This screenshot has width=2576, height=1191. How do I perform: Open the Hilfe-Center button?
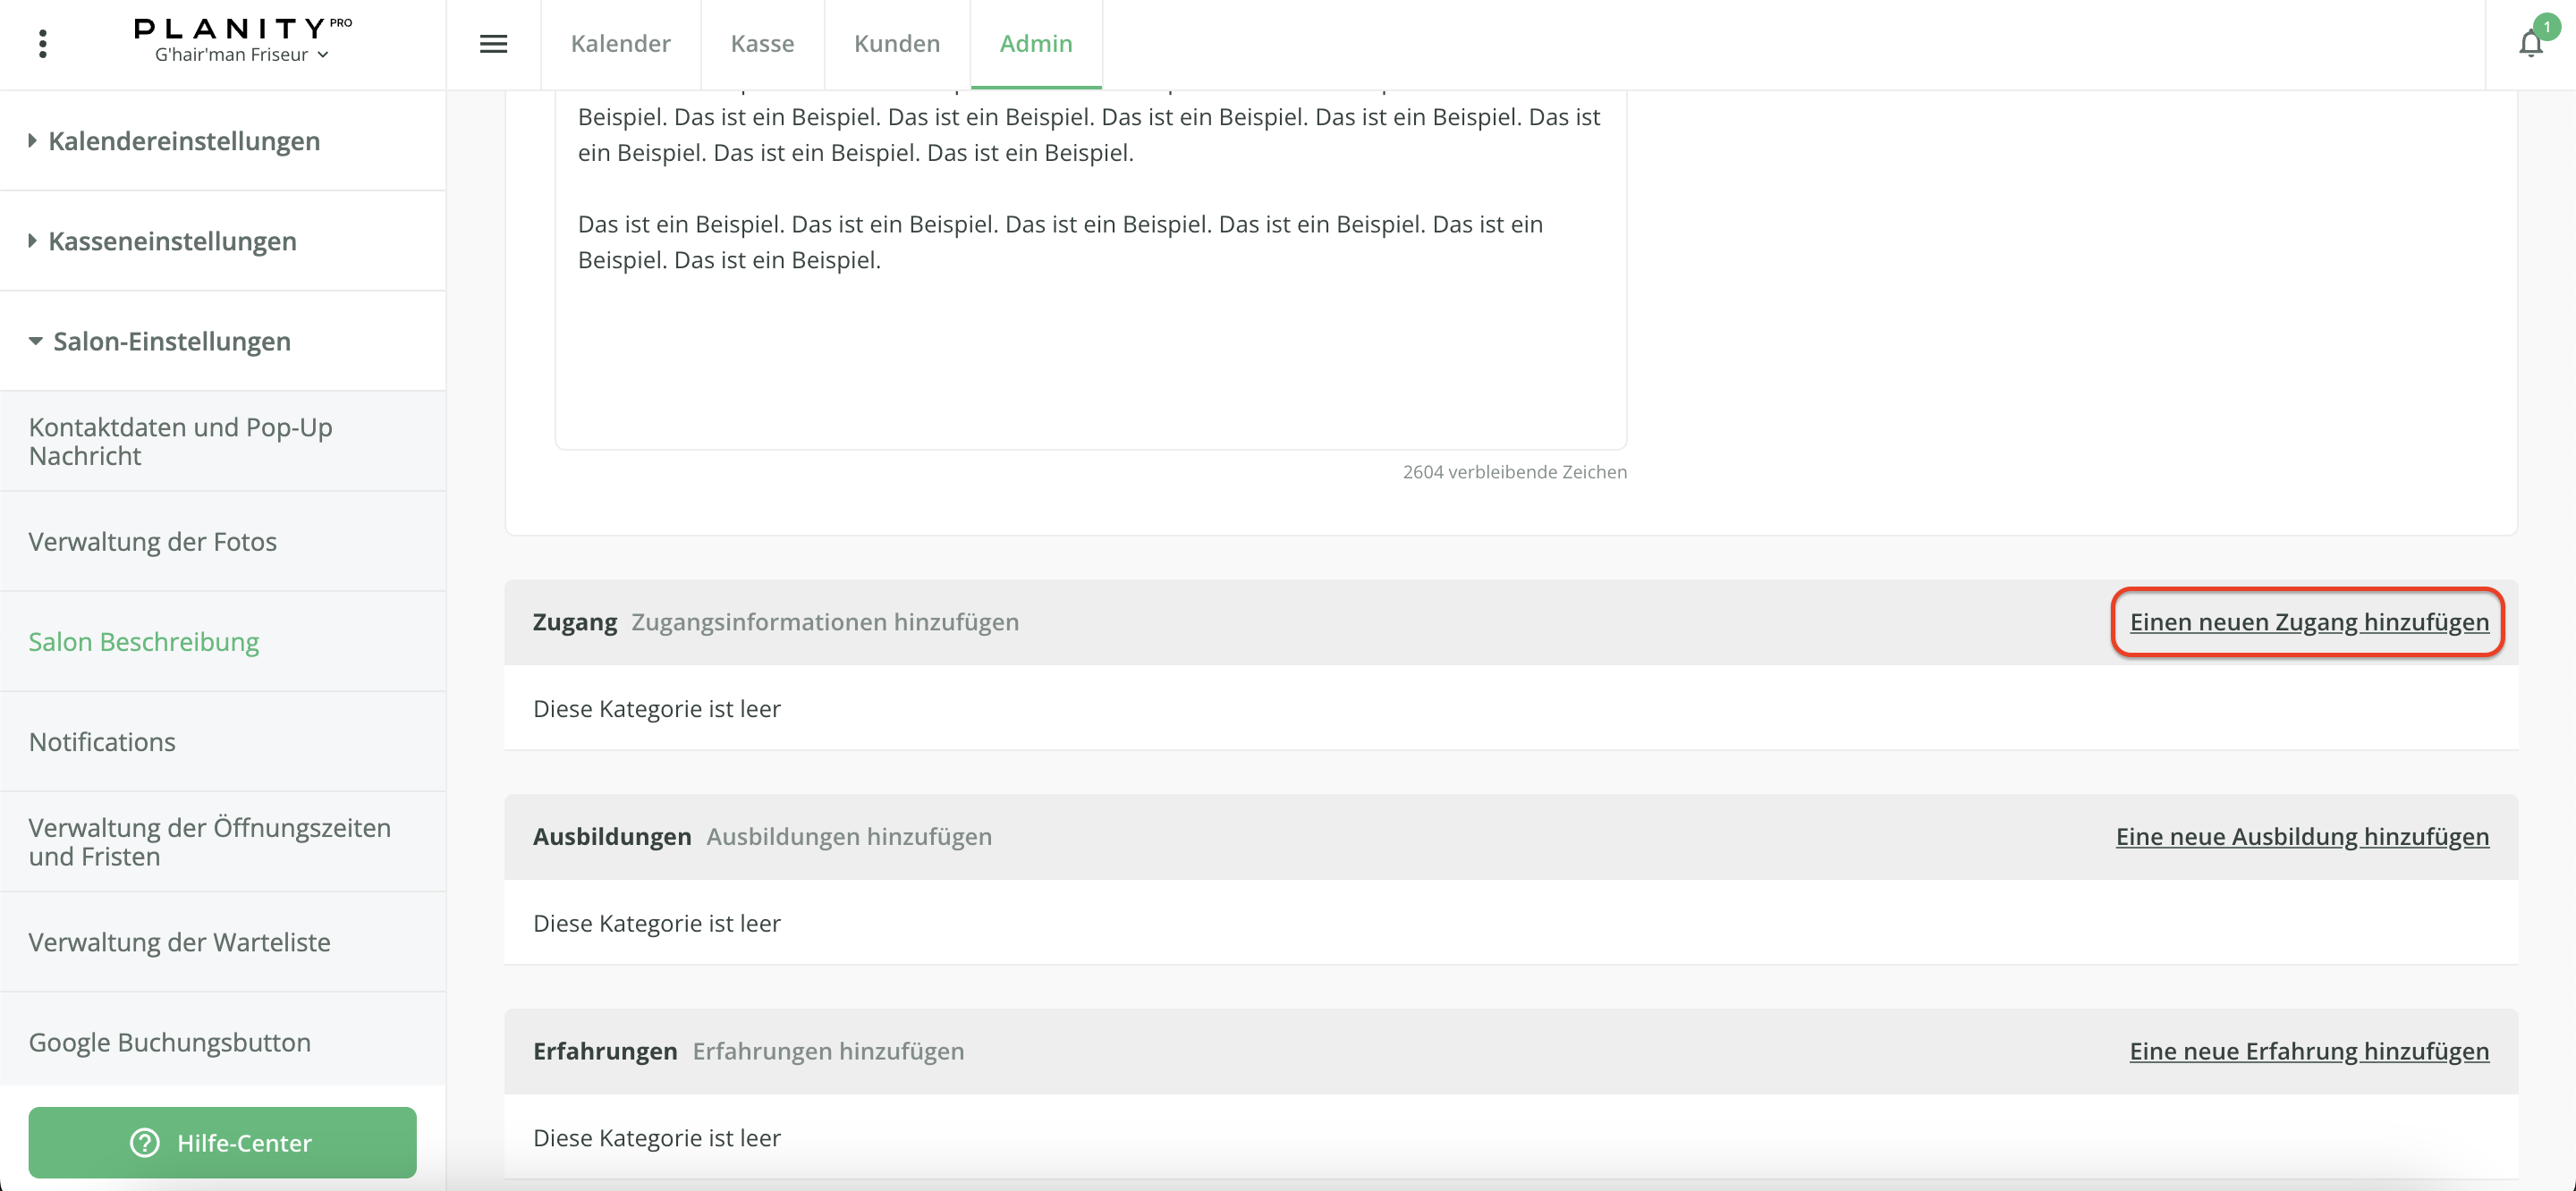point(222,1142)
